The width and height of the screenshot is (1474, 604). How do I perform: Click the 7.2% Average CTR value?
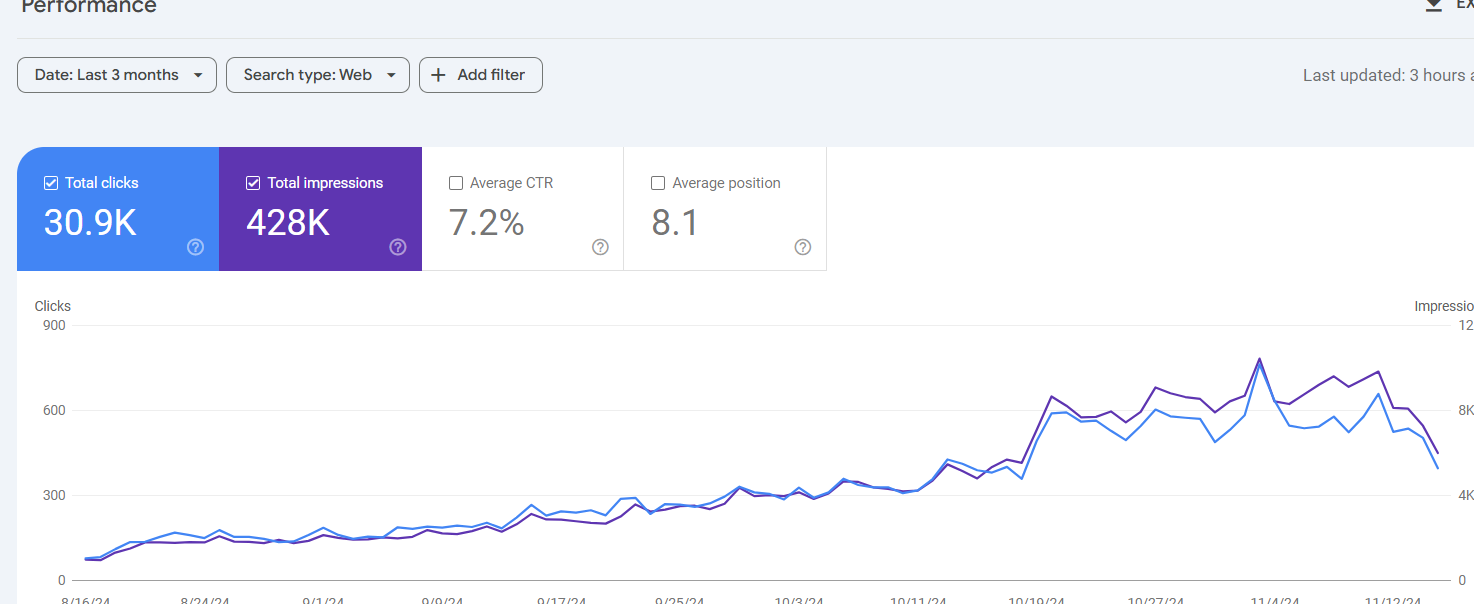487,223
